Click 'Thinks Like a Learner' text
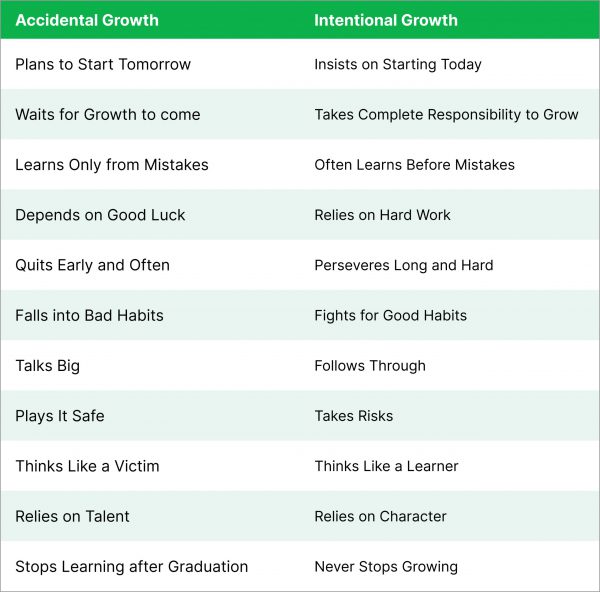 [386, 466]
